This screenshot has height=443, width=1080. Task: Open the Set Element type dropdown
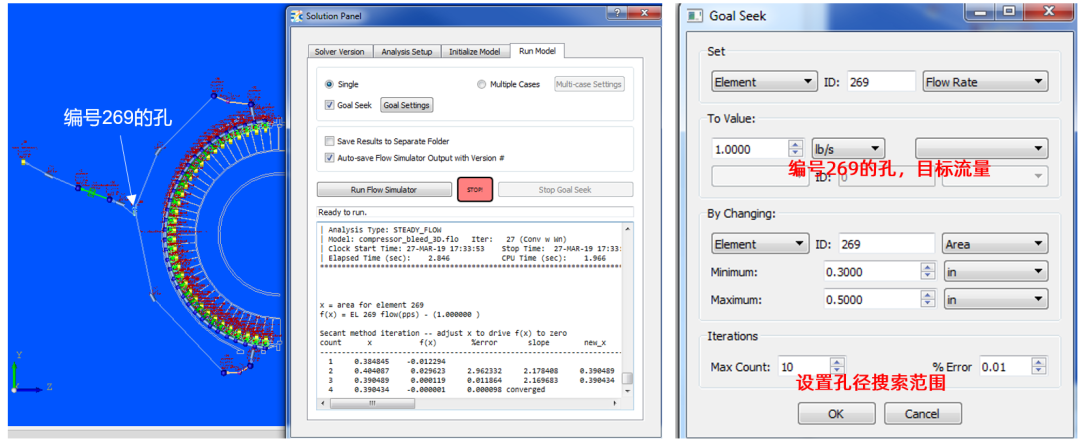(x=764, y=82)
